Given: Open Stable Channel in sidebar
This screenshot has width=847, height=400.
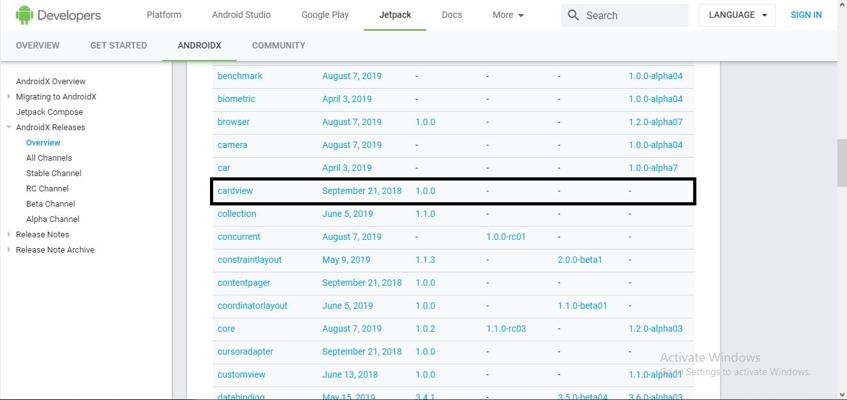Looking at the screenshot, I should coord(53,174).
